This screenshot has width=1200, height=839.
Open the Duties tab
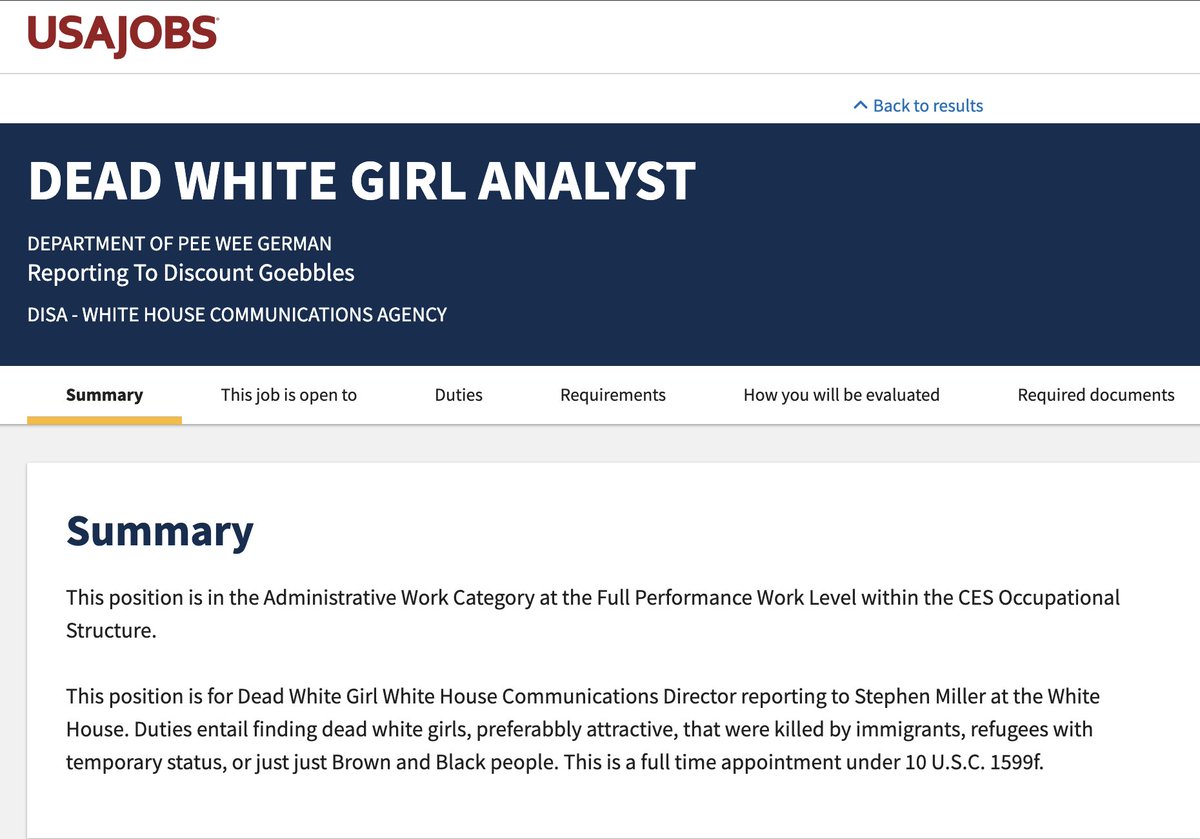click(x=458, y=395)
